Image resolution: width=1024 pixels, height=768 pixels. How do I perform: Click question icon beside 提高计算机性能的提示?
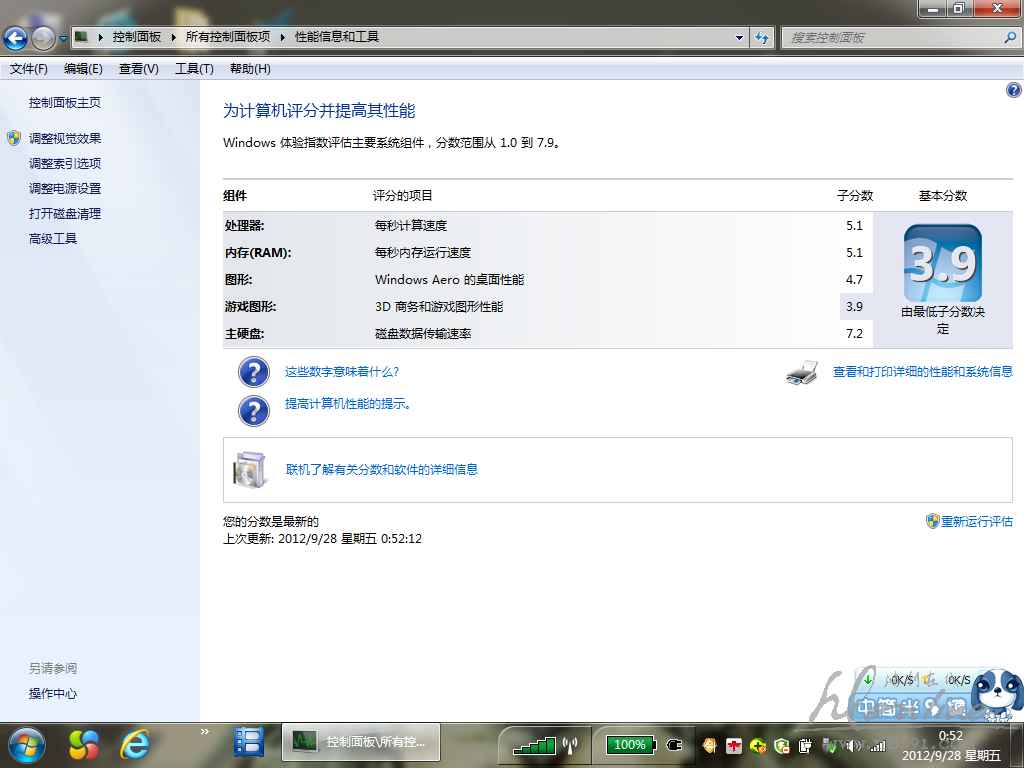point(254,410)
